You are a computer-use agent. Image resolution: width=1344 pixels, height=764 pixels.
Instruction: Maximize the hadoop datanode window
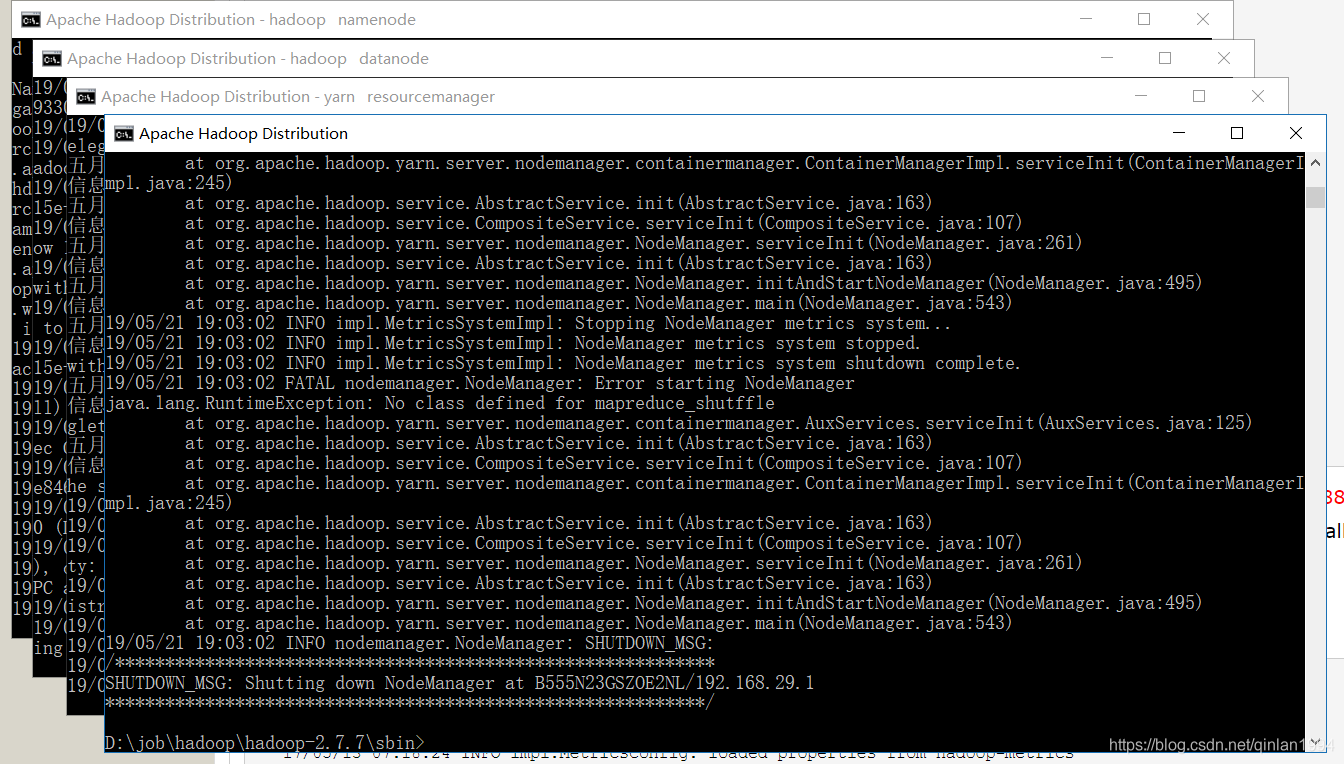point(1165,59)
